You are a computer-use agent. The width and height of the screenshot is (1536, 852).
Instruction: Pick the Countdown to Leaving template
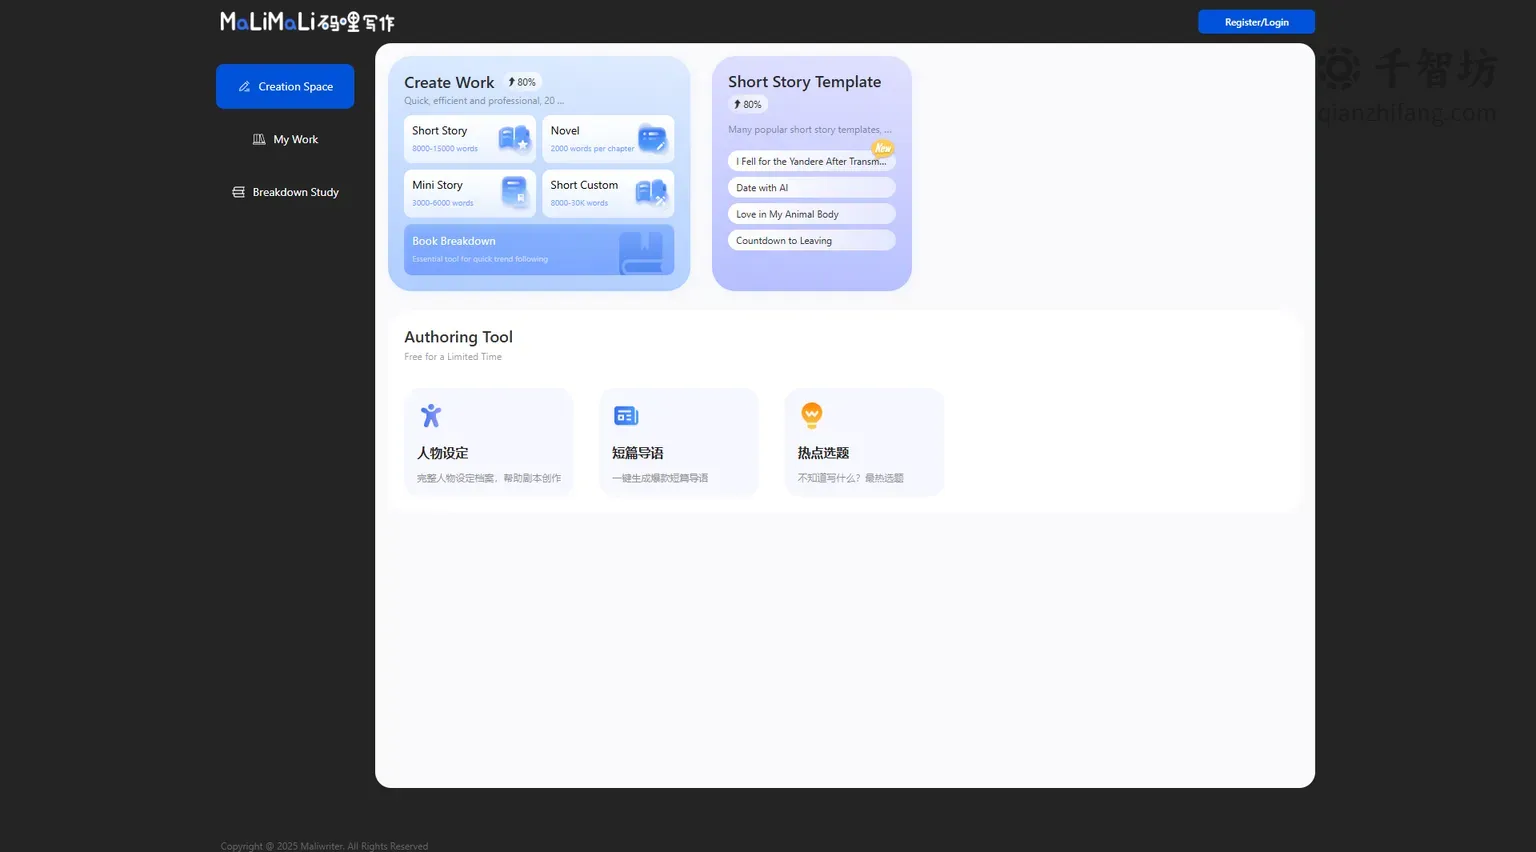(x=812, y=241)
